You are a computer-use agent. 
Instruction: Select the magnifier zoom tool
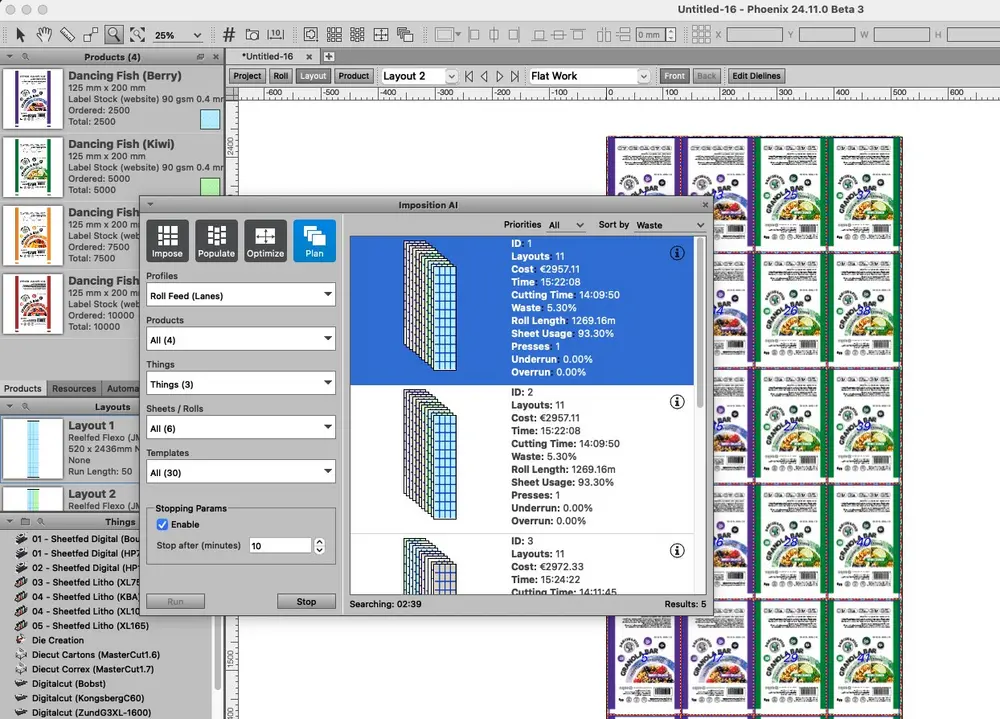tap(114, 34)
